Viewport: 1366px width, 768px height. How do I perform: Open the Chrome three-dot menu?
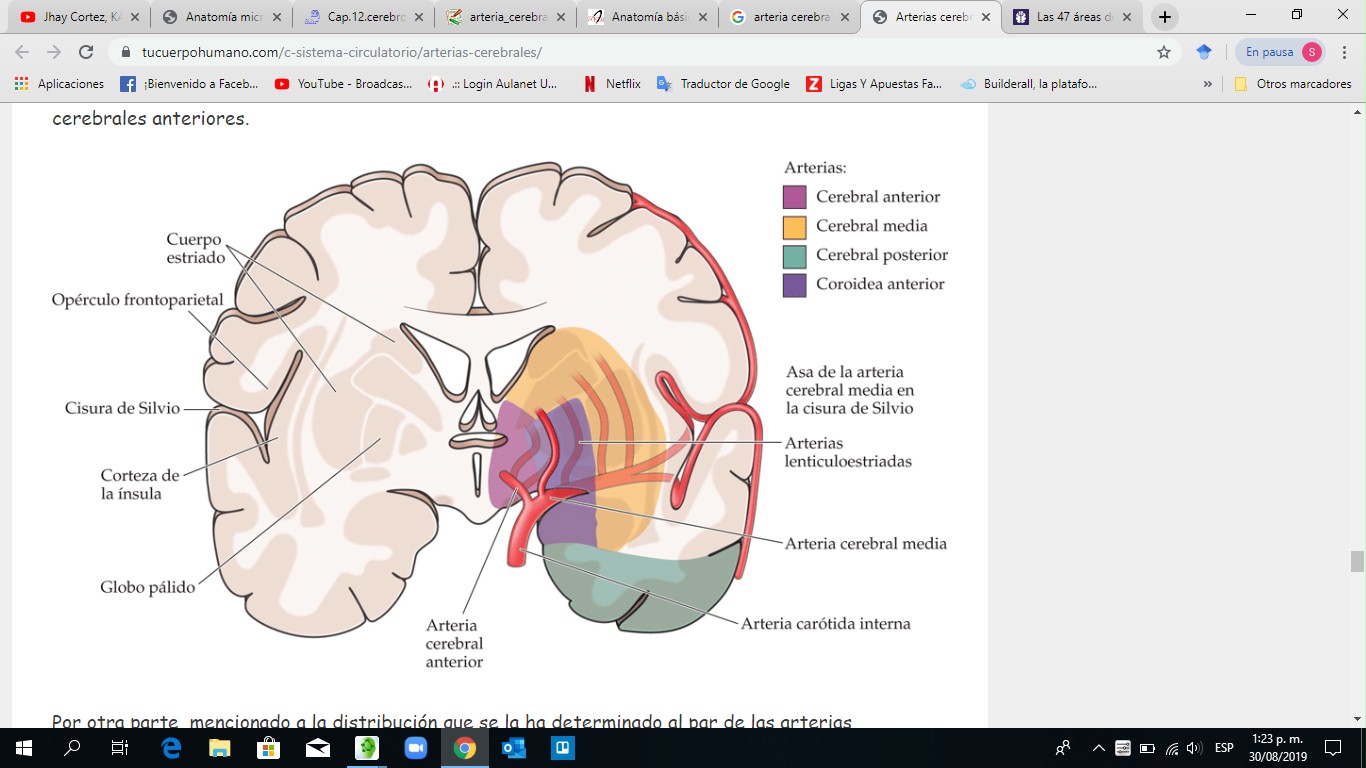[x=1345, y=52]
